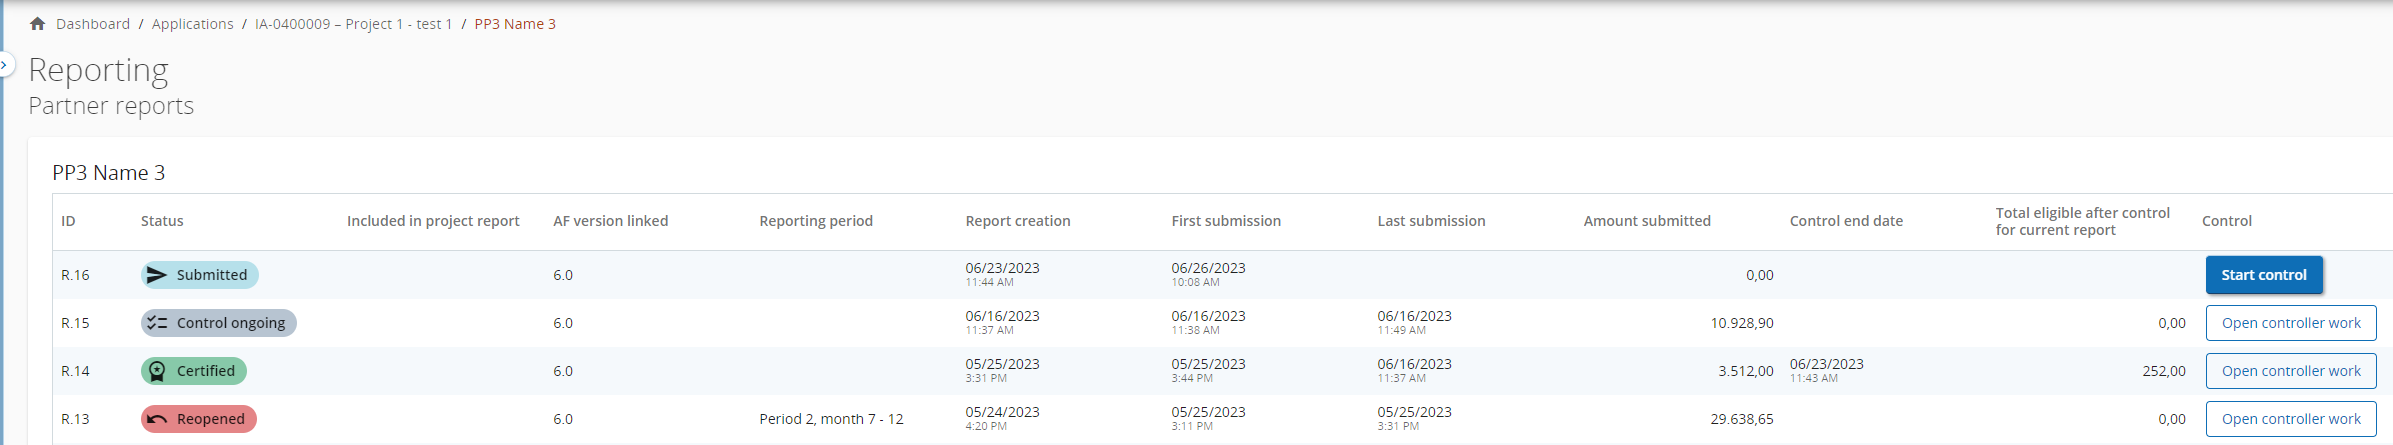Expand the collapsed left sidebar chevron
Screen dimensions: 2393x445
pos(5,65)
